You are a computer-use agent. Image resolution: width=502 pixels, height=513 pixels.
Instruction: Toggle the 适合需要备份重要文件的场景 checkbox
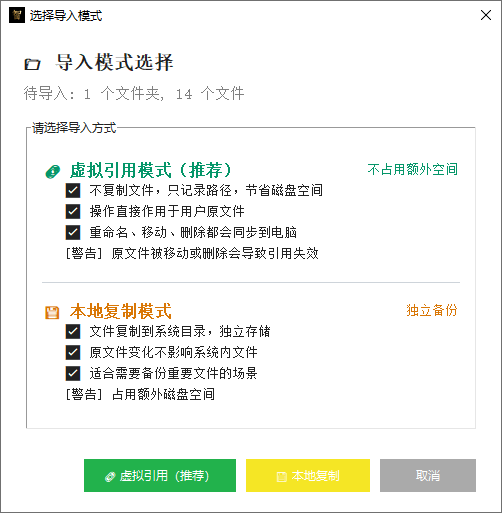73,373
